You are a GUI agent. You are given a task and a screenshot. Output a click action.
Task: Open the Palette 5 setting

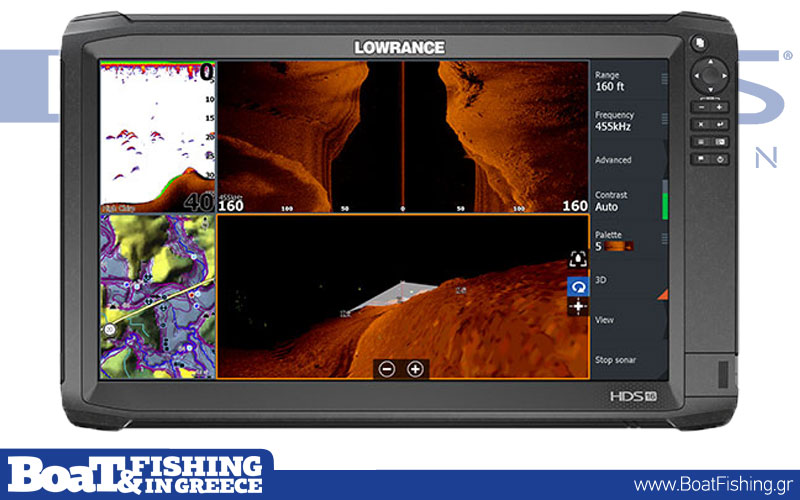coord(629,241)
